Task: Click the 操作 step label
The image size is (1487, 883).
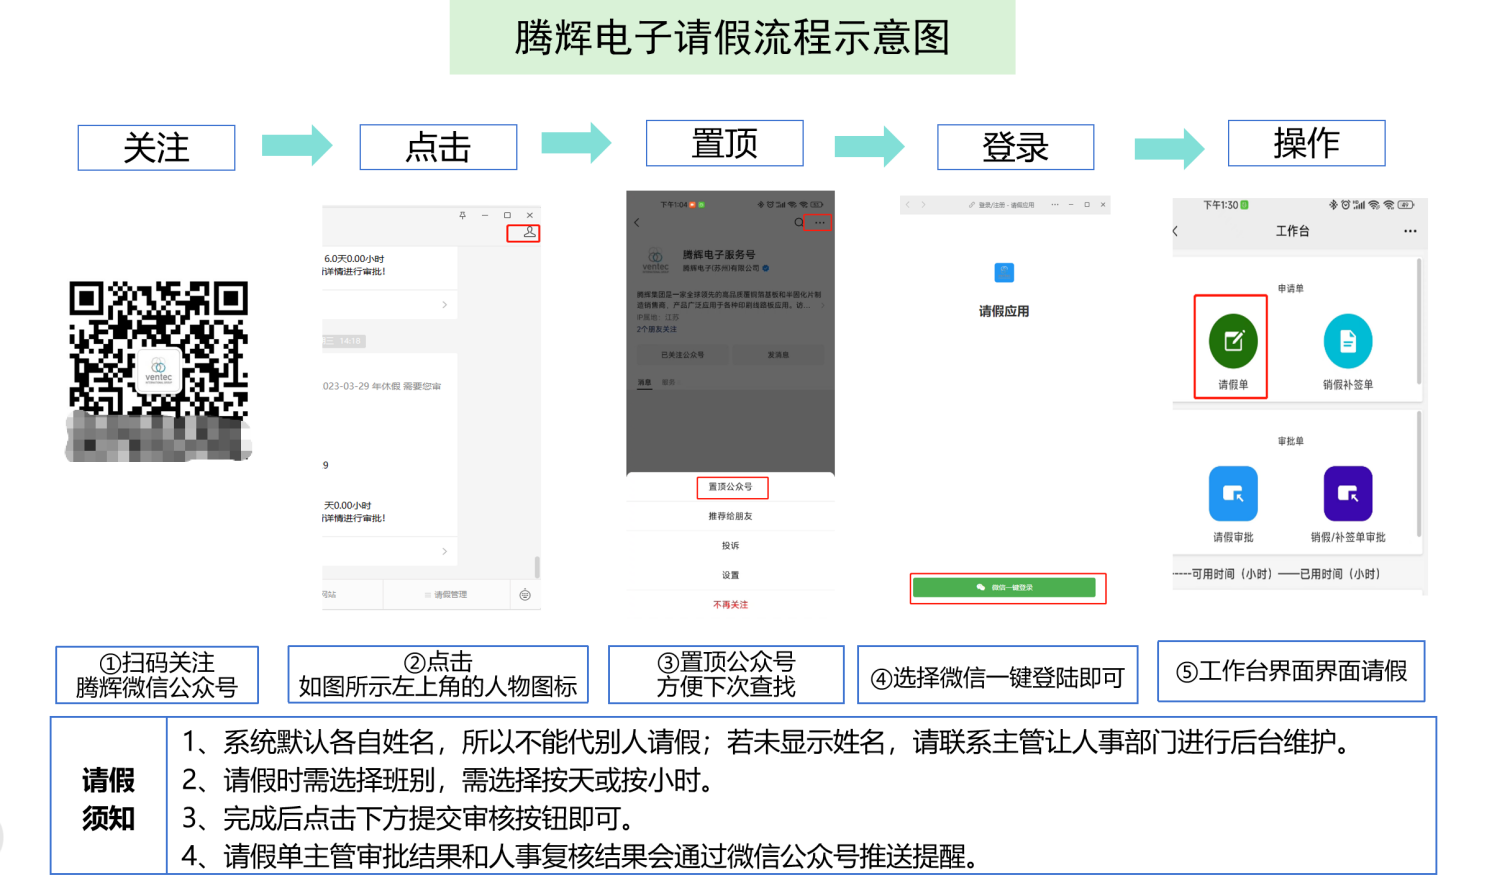Action: (1307, 143)
